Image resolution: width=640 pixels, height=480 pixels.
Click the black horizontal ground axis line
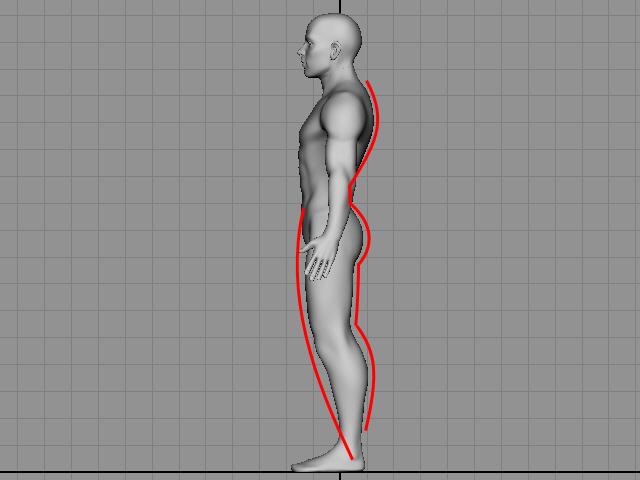[x=150, y=471]
